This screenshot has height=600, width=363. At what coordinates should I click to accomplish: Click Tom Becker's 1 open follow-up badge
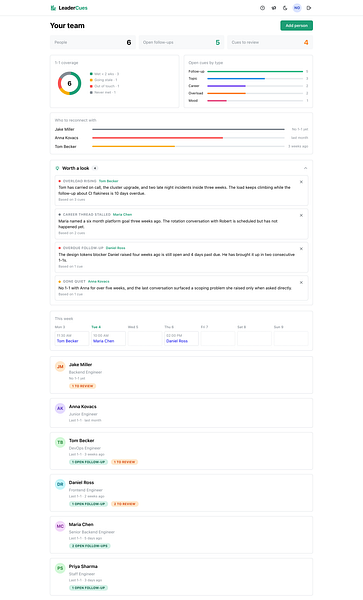88,462
